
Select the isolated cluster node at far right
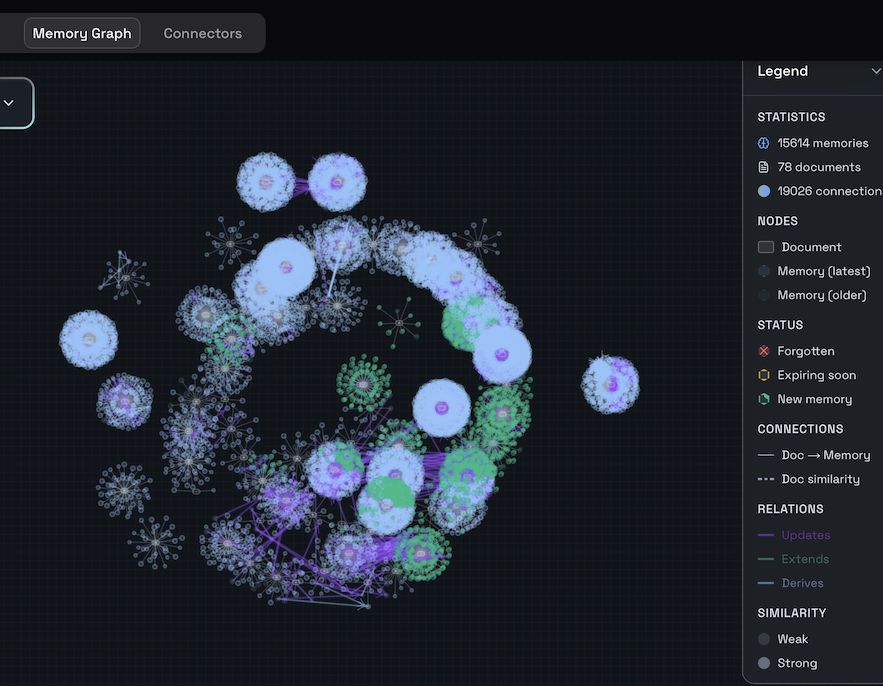click(x=610, y=385)
